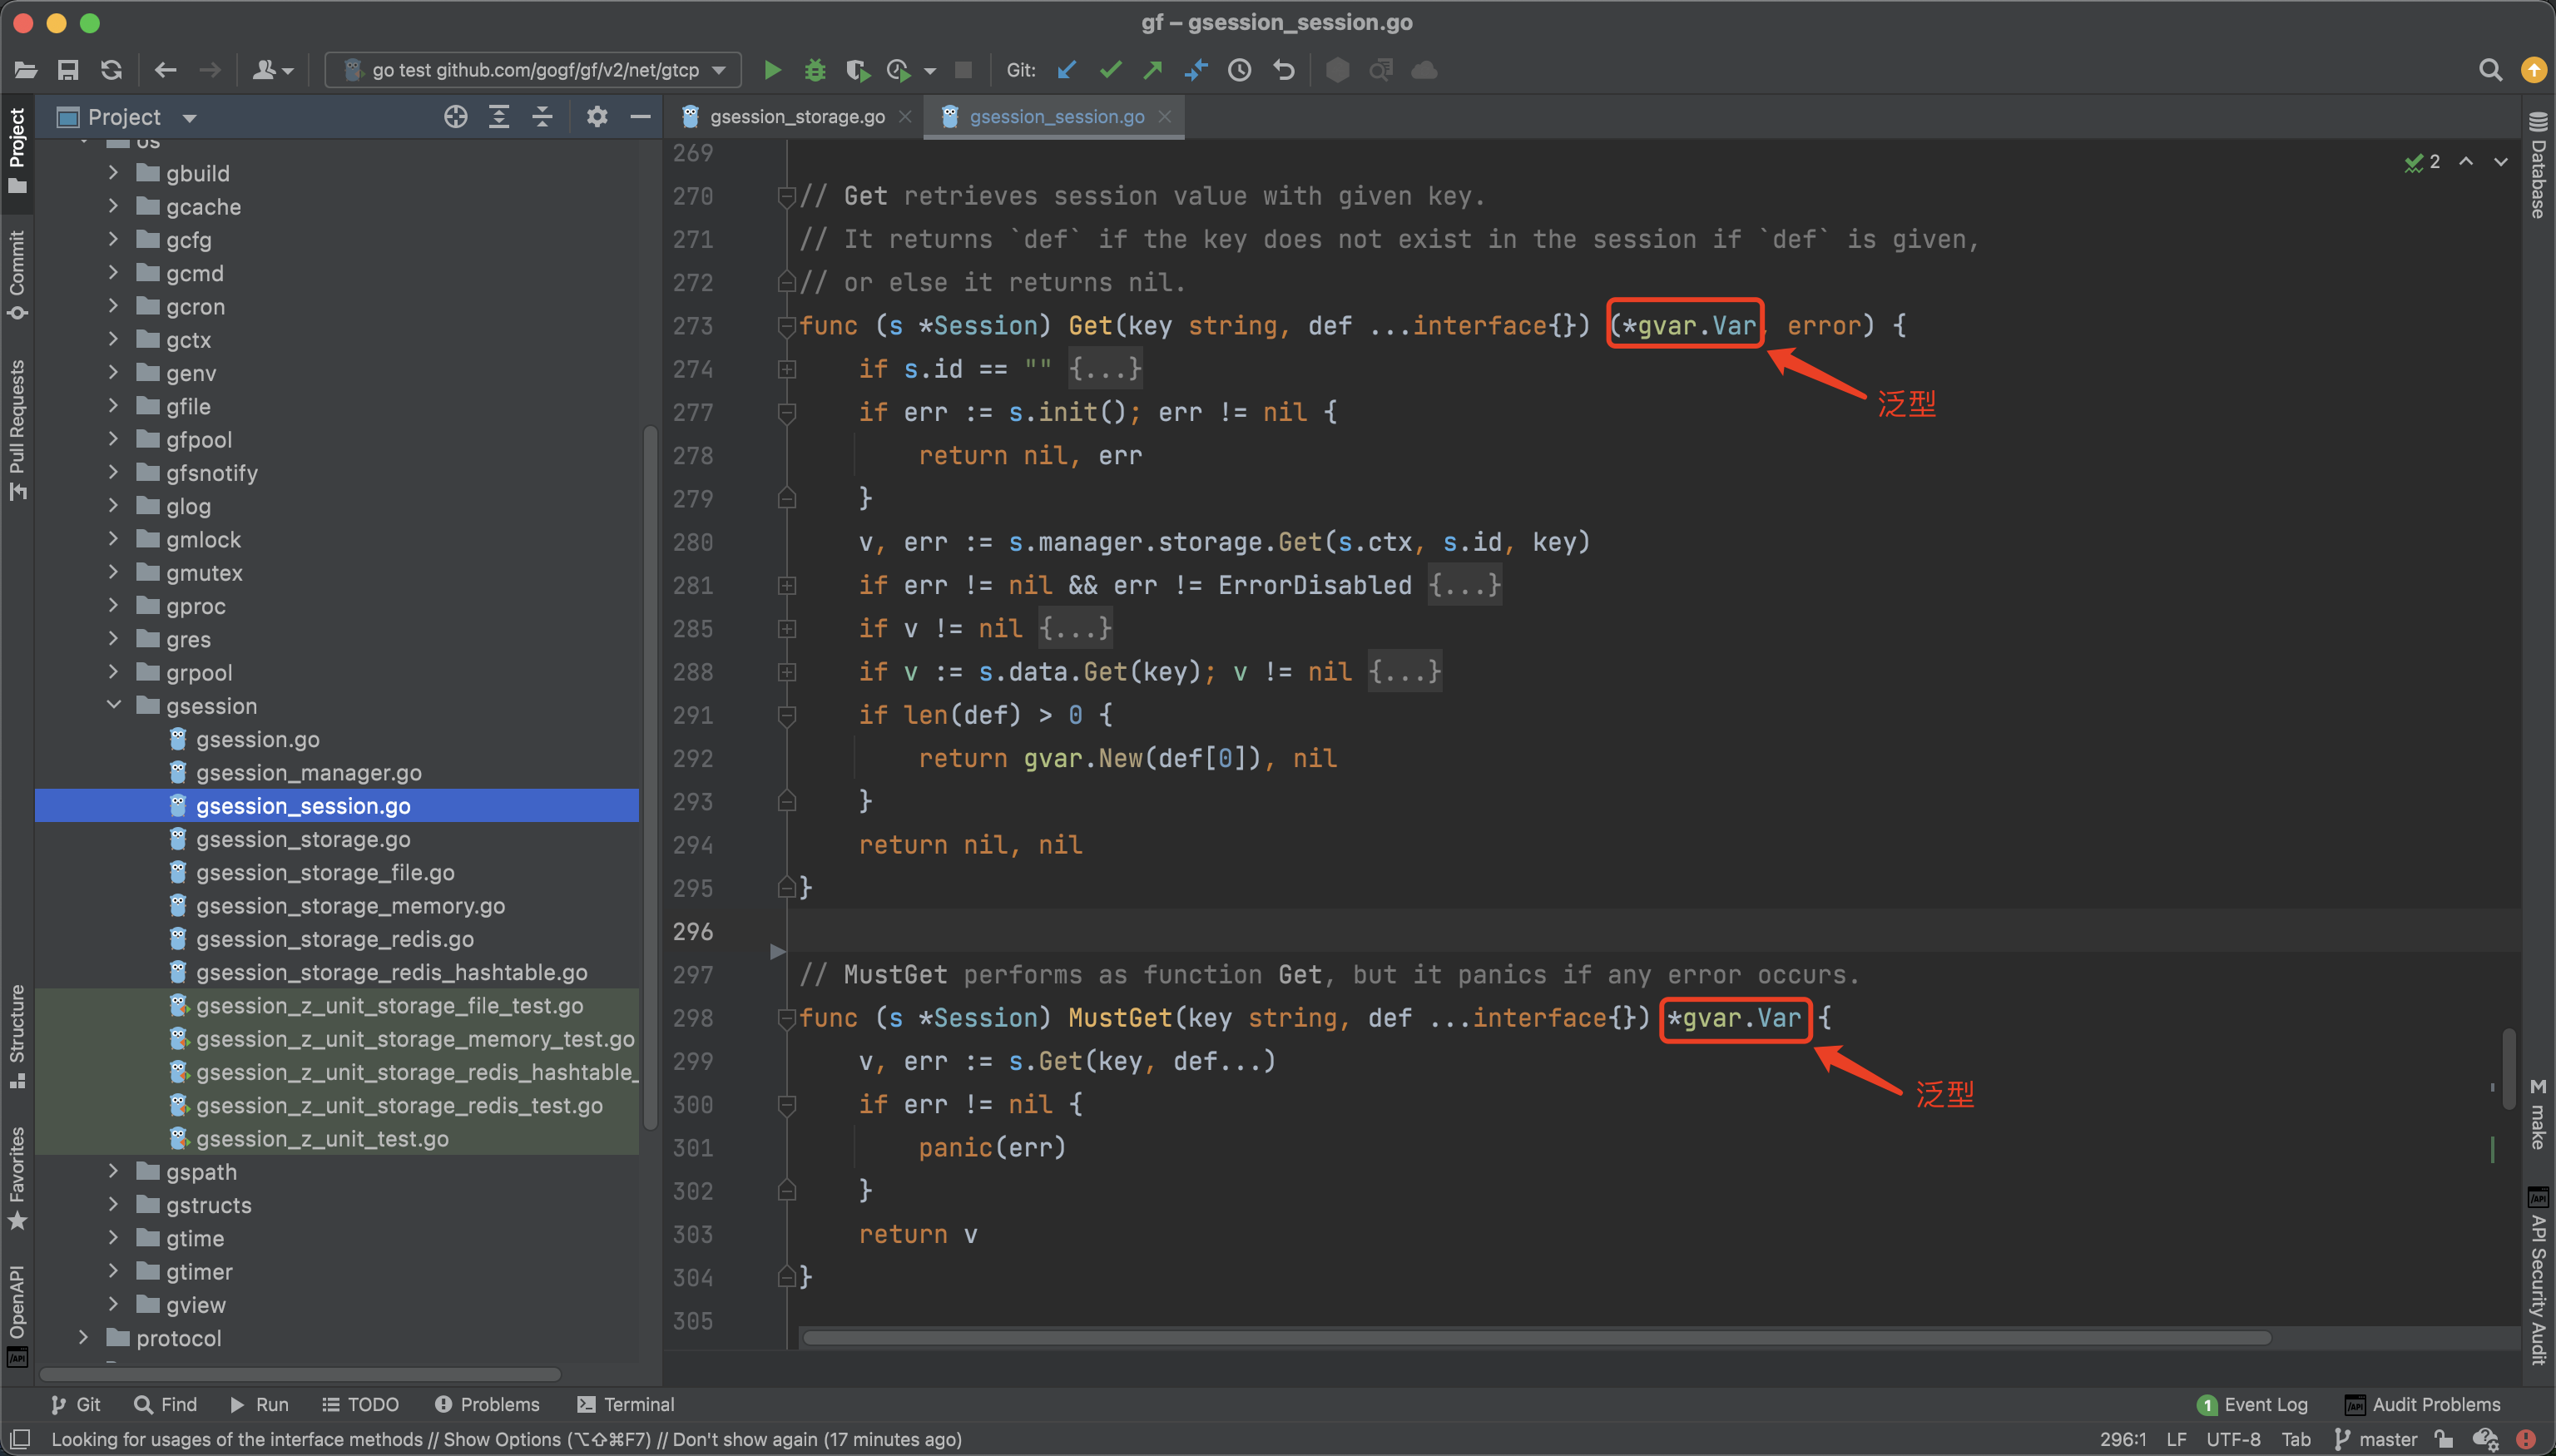2556x1456 pixels.
Task: Expand the gcache folder
Action: (x=114, y=207)
